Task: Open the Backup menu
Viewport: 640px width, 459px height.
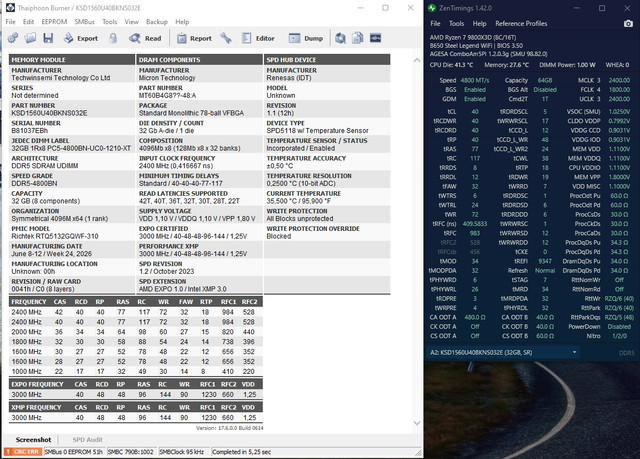Action: click(x=157, y=22)
